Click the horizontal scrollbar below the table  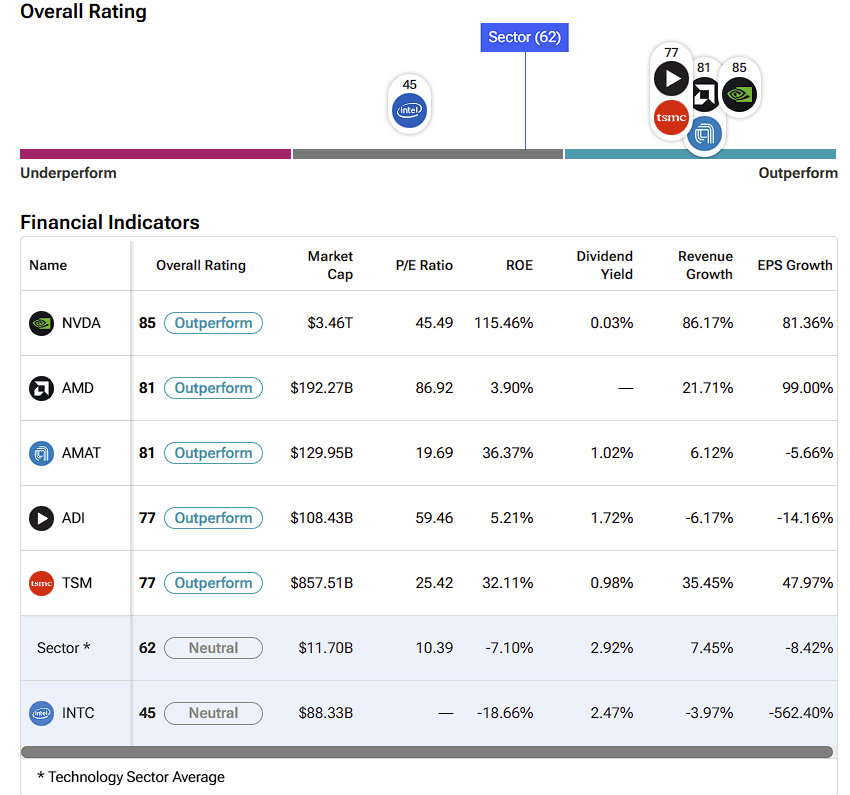[x=427, y=752]
